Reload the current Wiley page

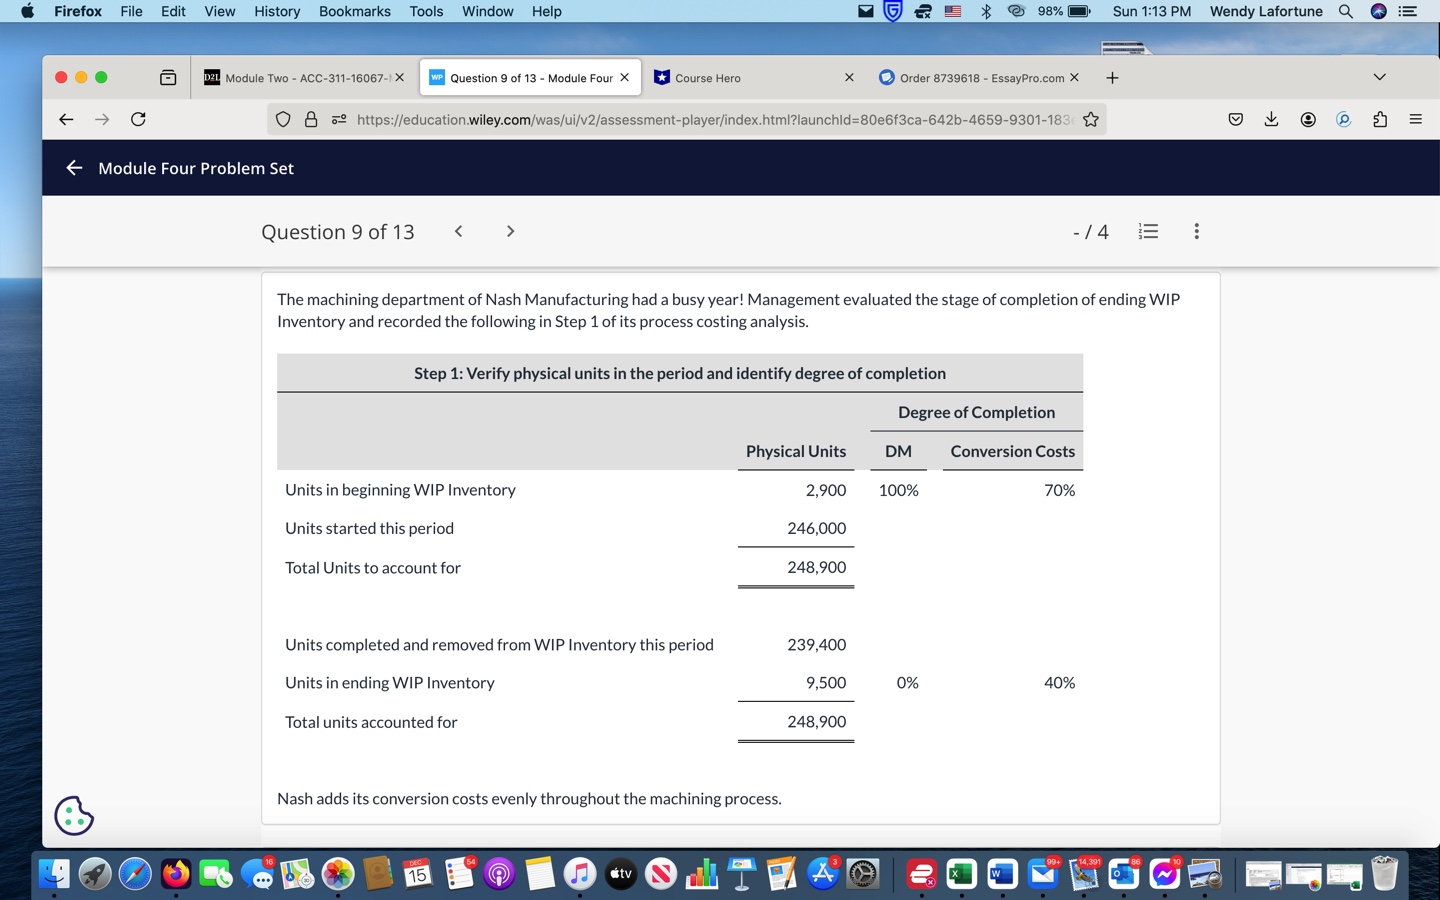tap(138, 119)
